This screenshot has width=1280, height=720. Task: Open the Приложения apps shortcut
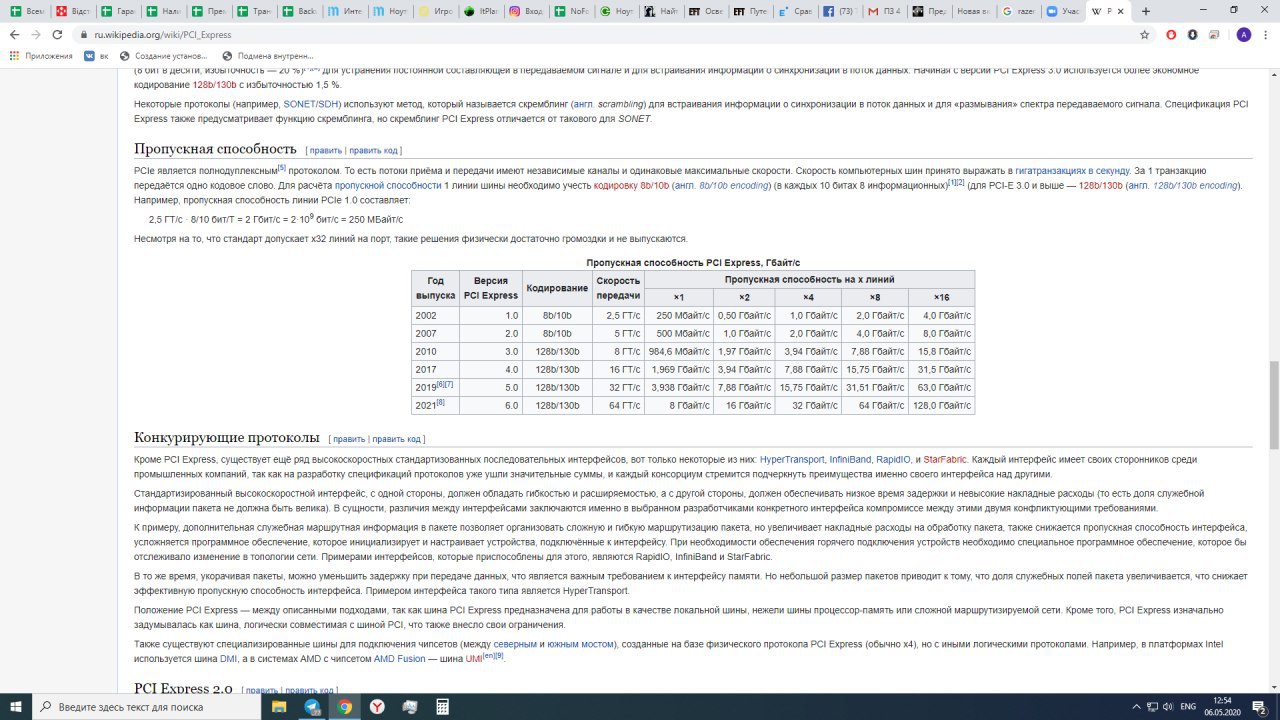[x=41, y=56]
